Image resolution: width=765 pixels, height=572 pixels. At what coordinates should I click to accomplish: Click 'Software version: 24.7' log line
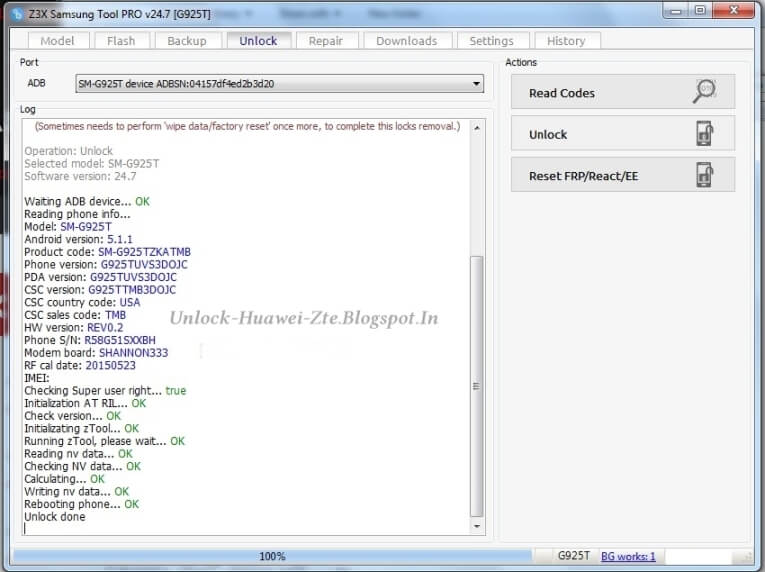click(81, 176)
